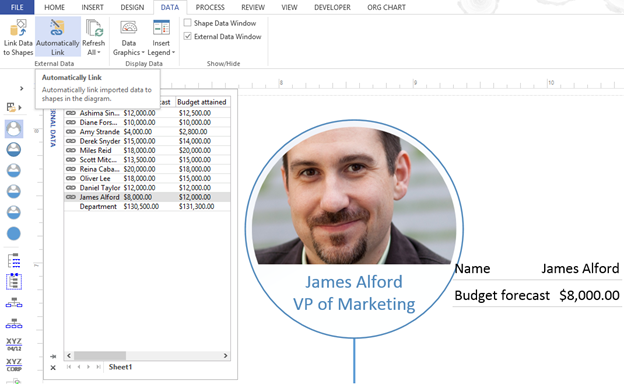Enable the Shape Data Window checkbox
This screenshot has width=624, height=384.
[x=187, y=23]
